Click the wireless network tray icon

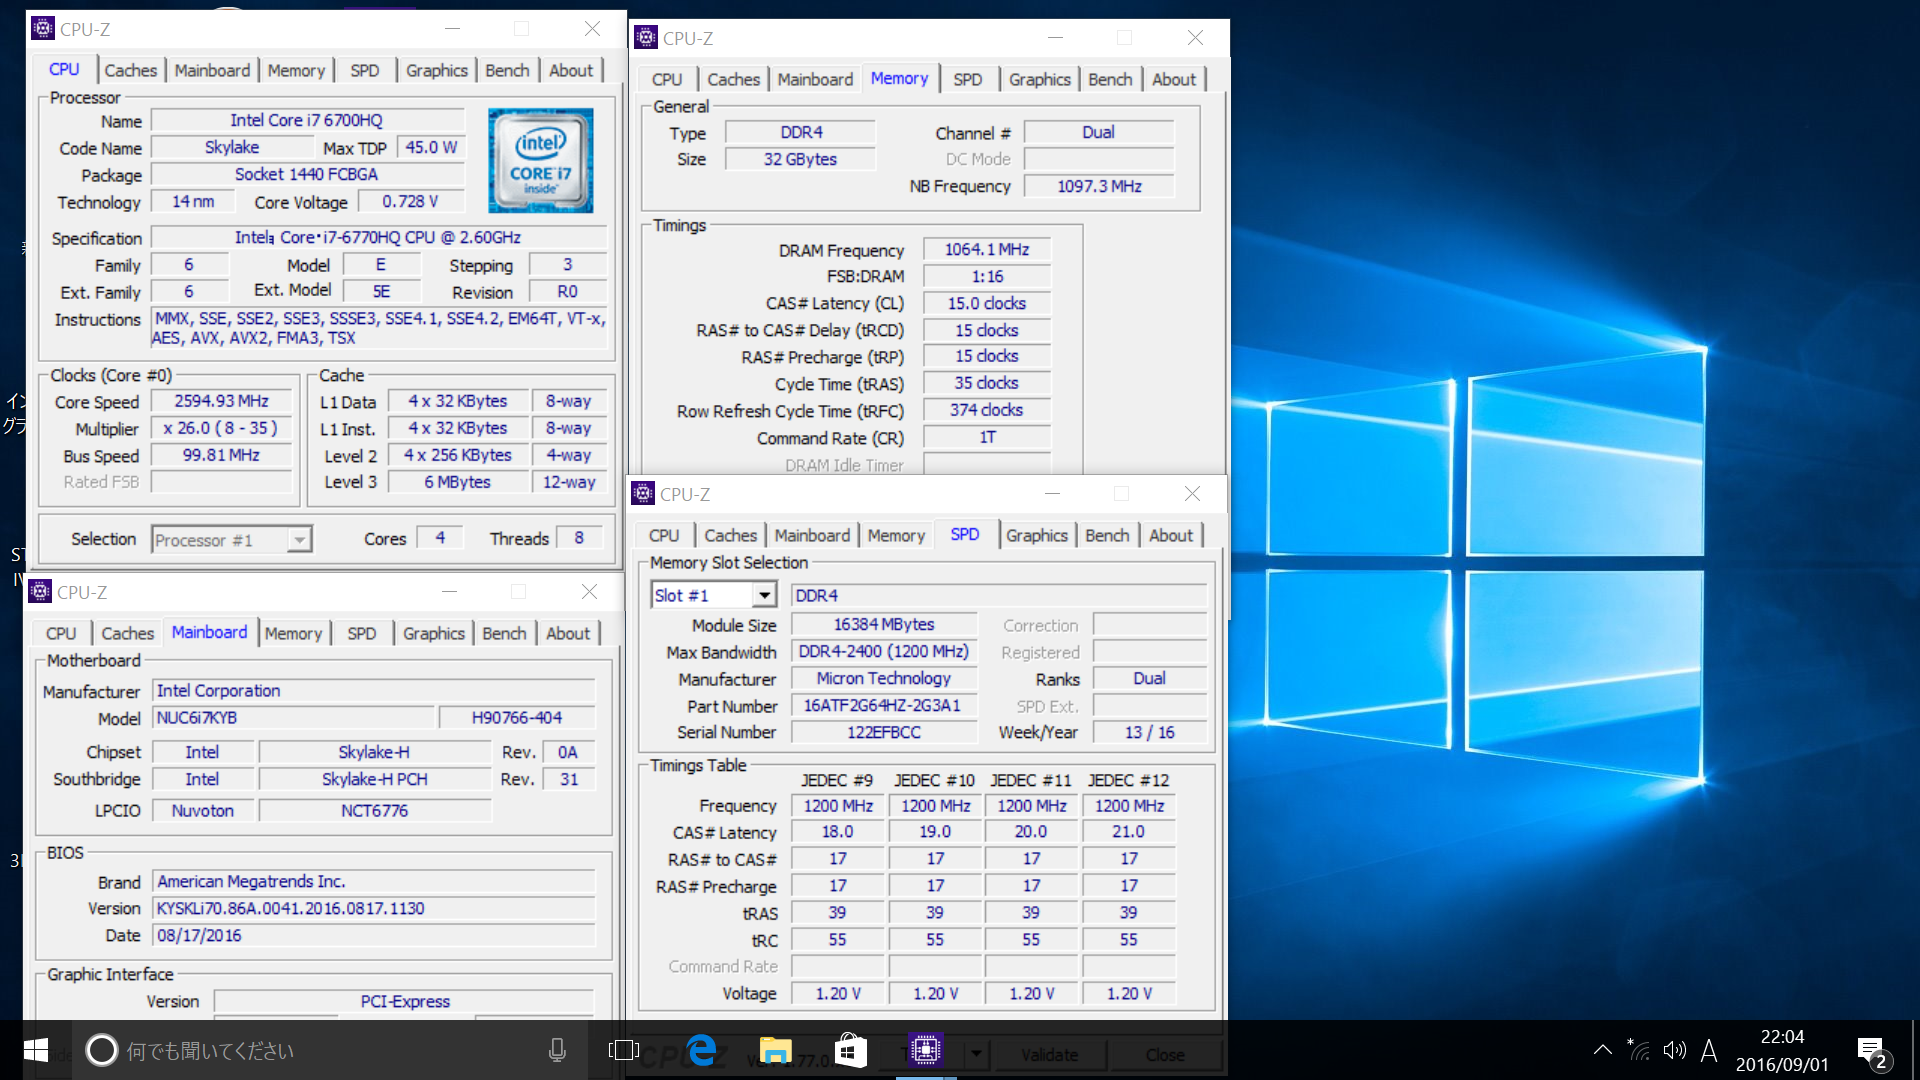[x=1638, y=1050]
